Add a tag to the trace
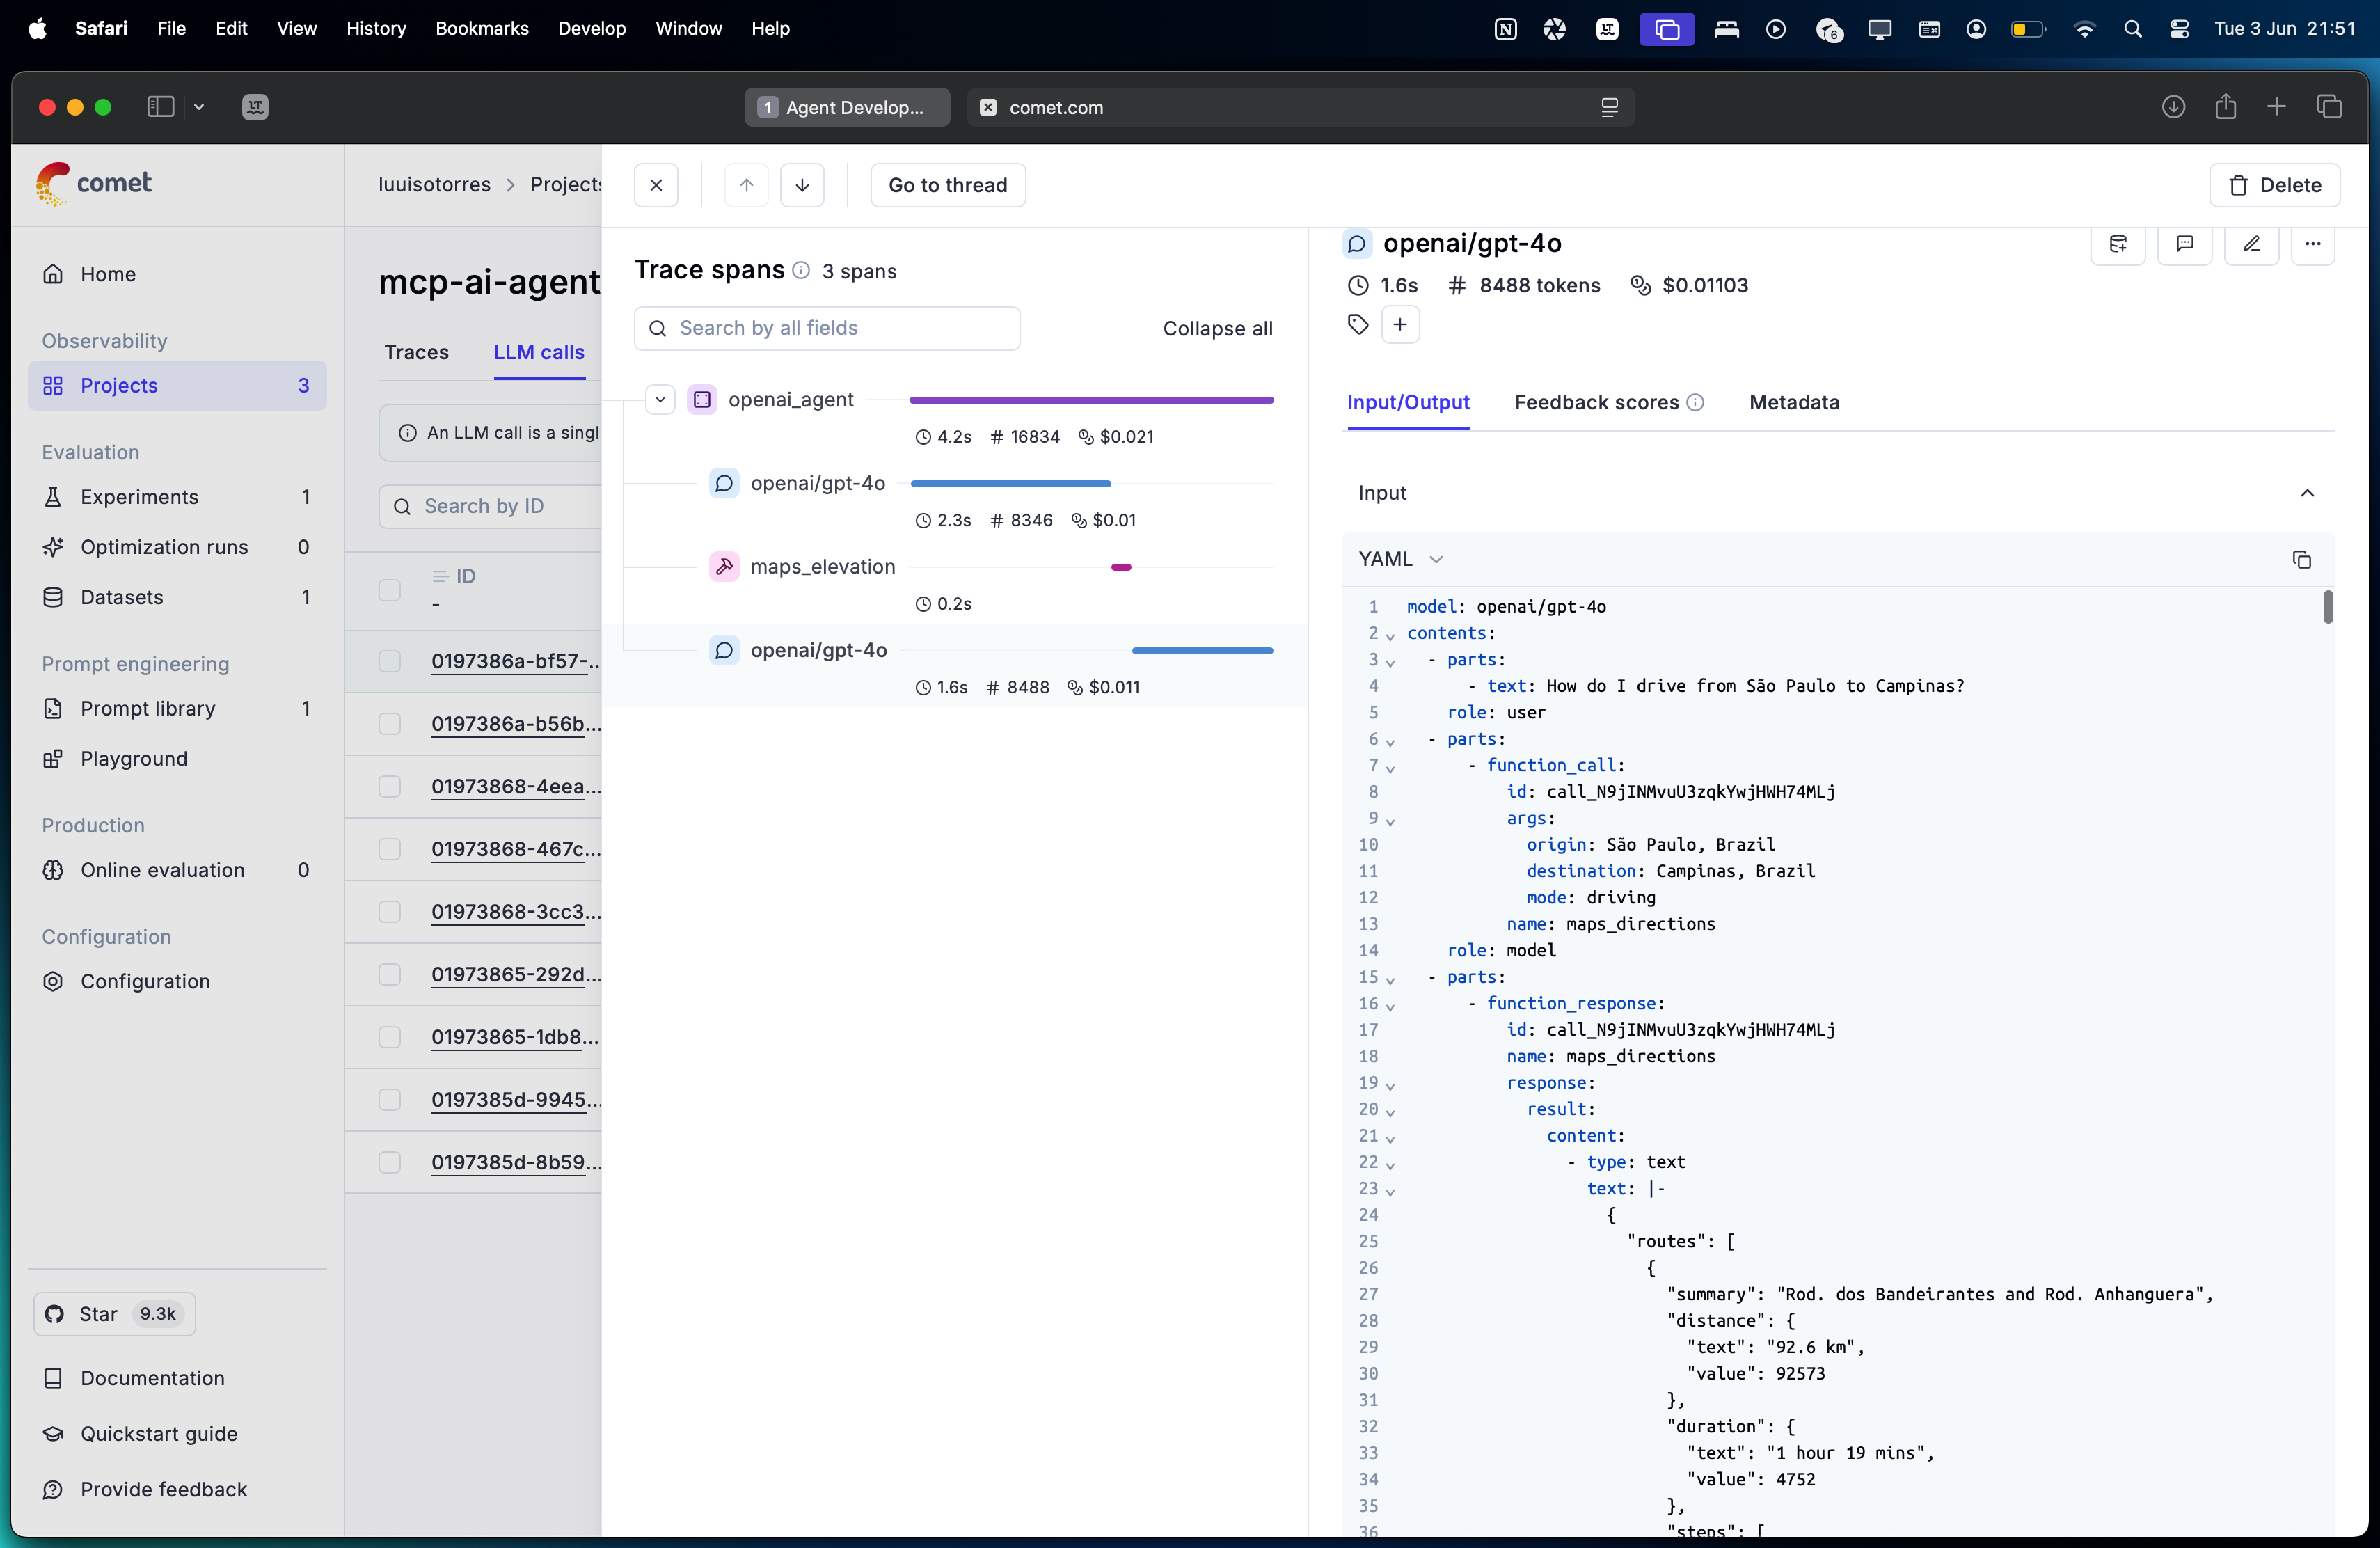2380x1548 pixels. pyautogui.click(x=1400, y=324)
